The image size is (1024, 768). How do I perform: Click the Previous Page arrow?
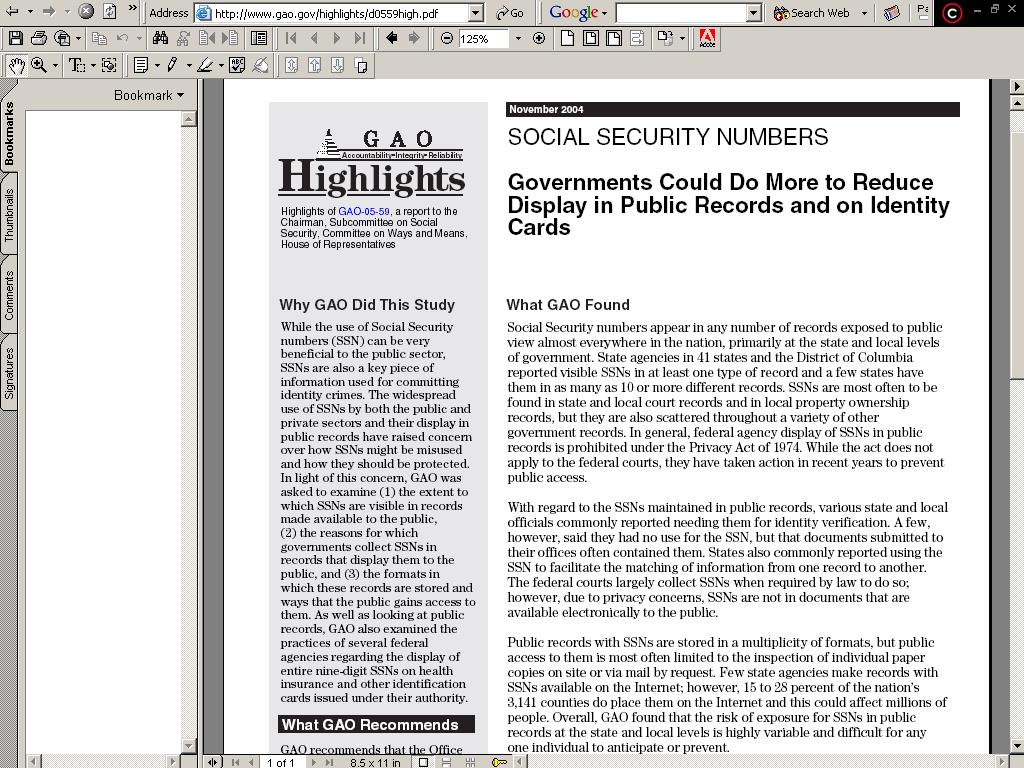[x=314, y=39]
